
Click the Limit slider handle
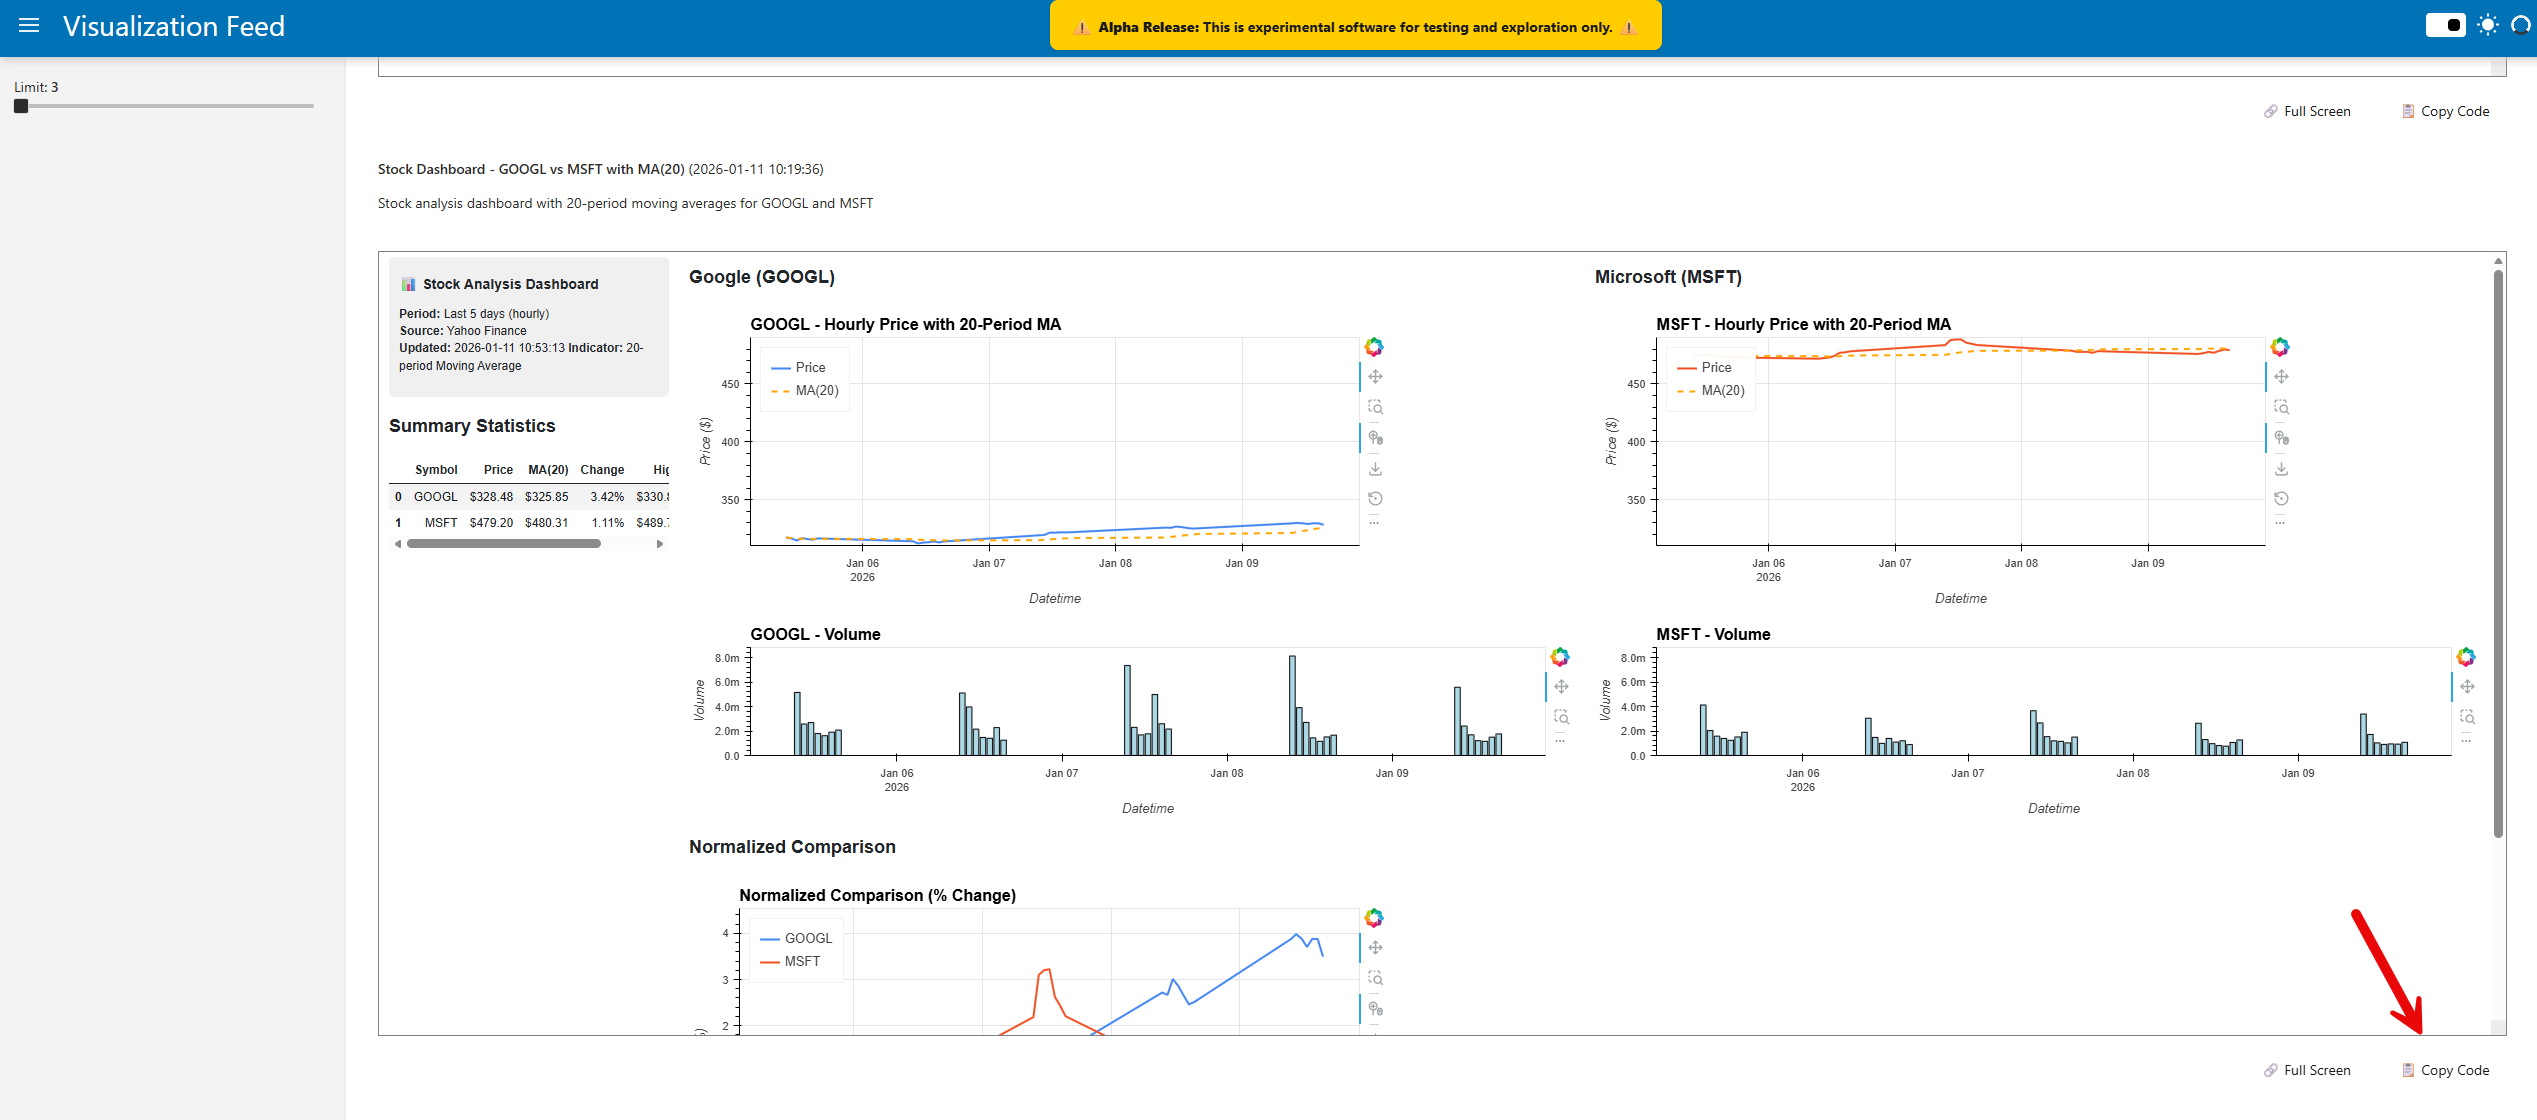click(x=21, y=106)
